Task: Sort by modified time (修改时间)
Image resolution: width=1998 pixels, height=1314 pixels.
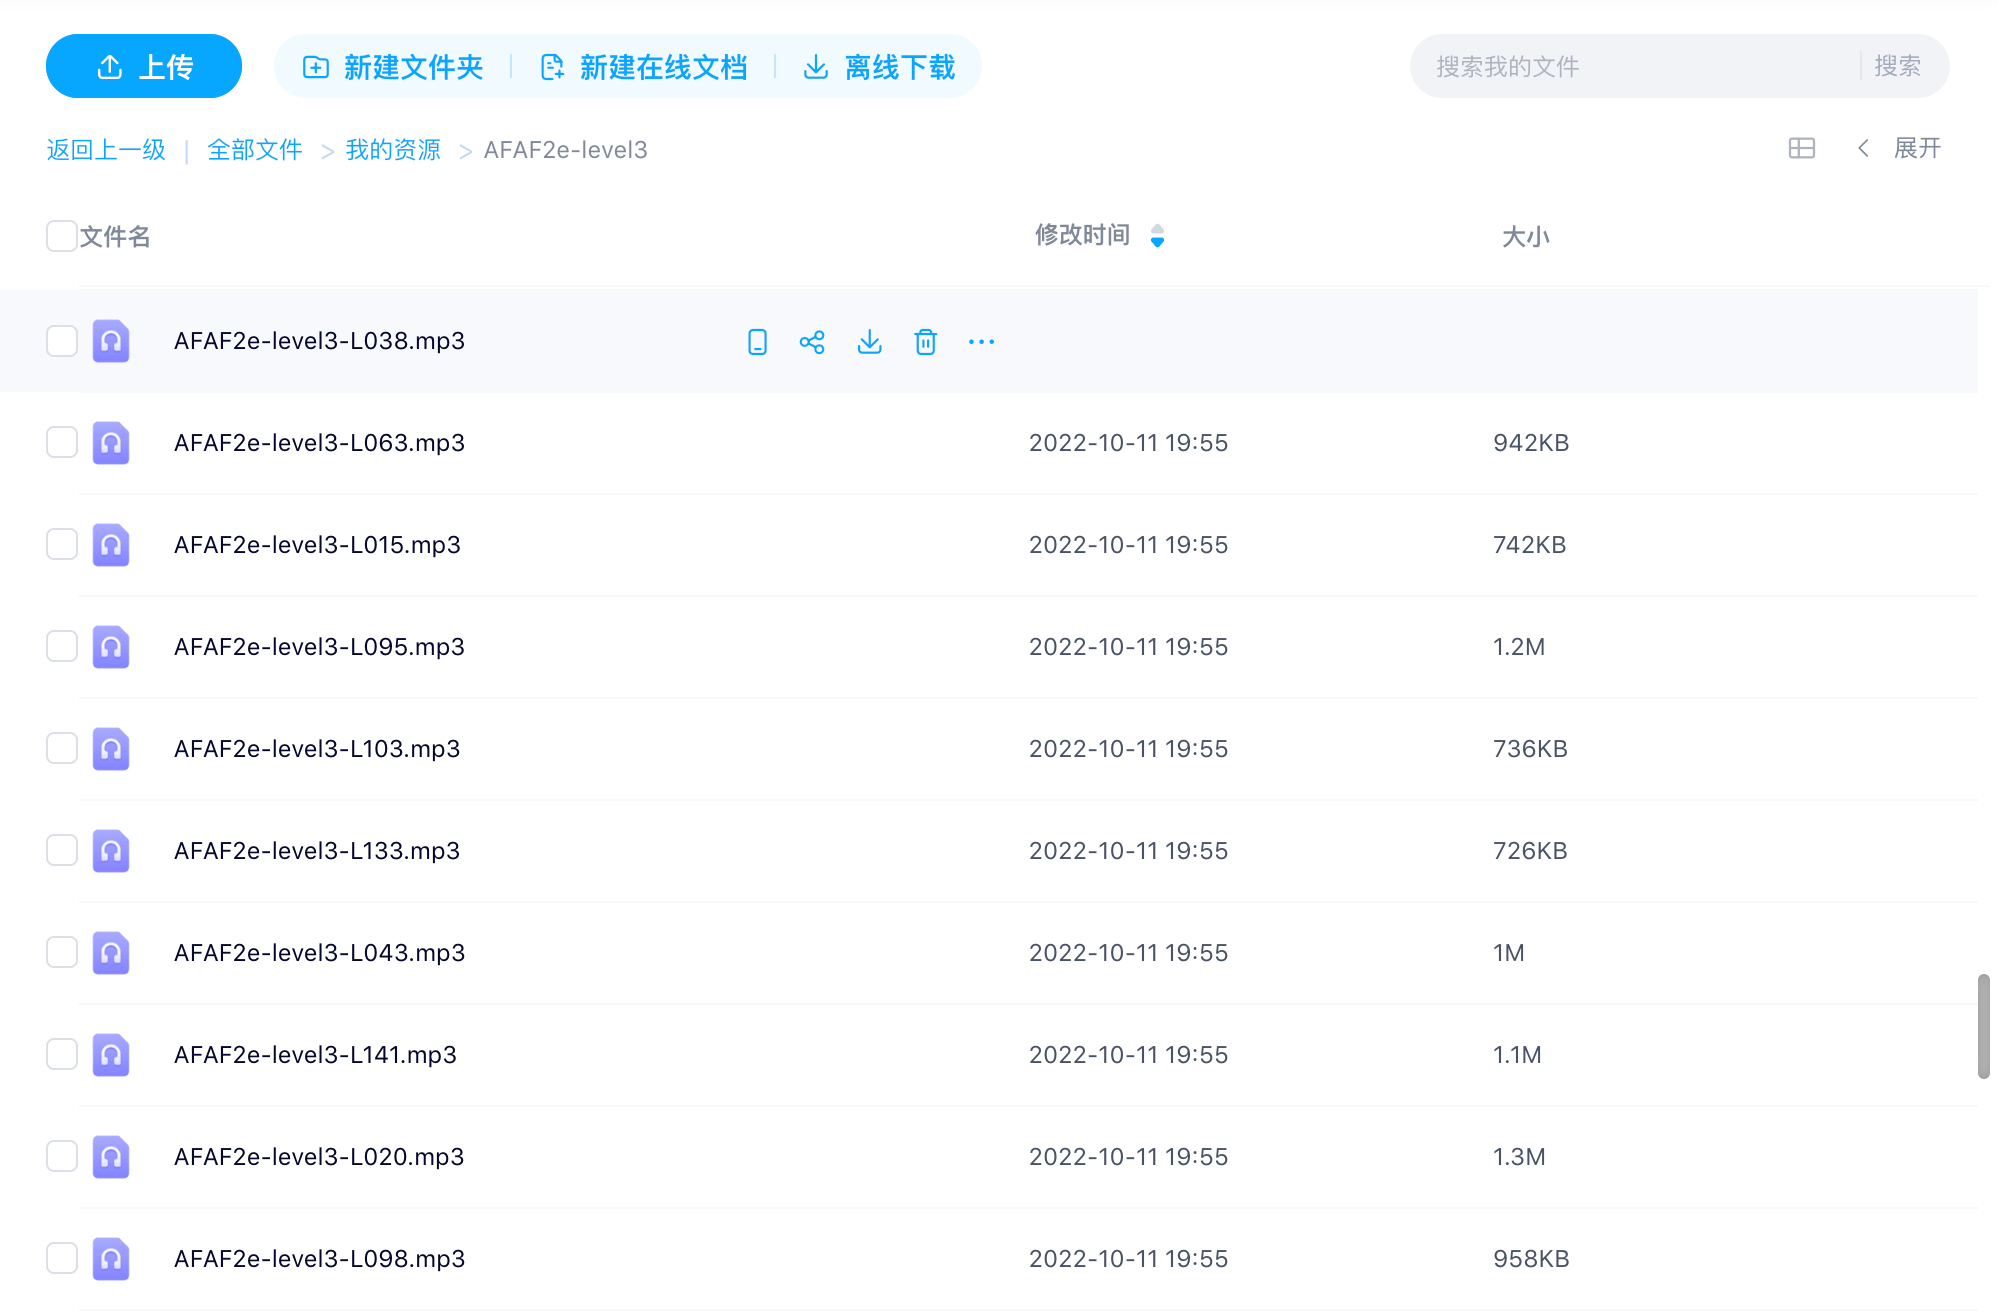Action: 1099,235
